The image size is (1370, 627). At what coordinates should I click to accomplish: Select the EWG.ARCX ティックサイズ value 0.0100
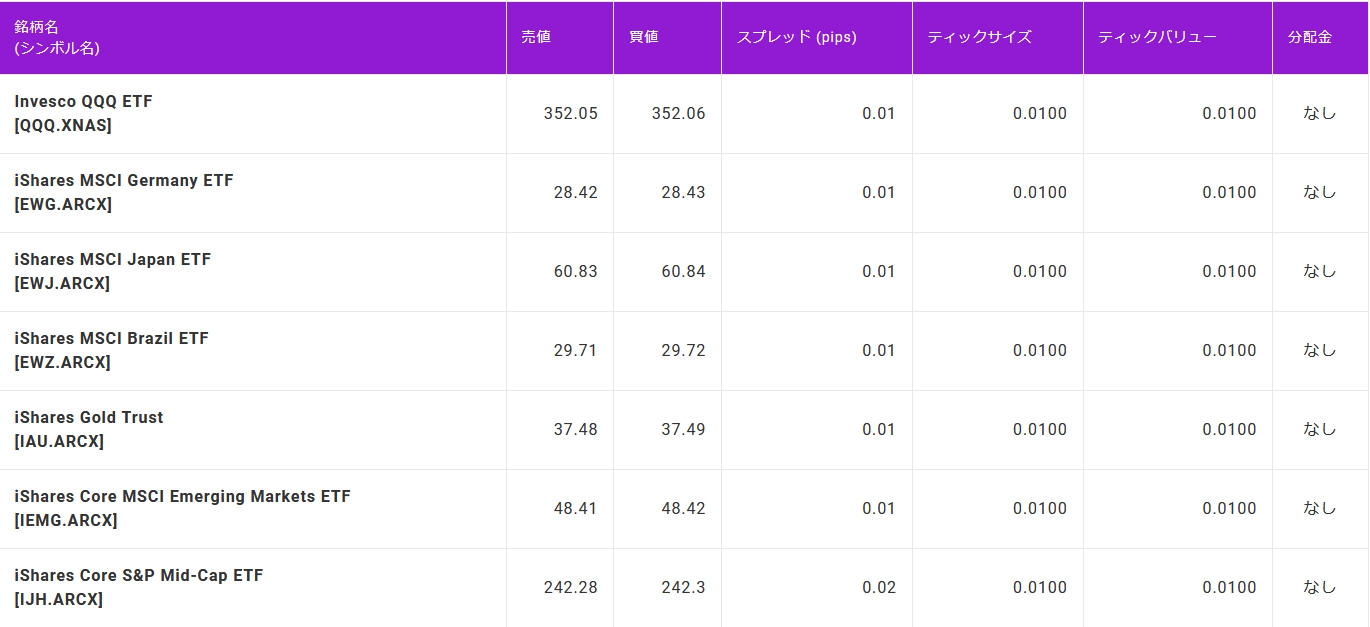[1040, 192]
